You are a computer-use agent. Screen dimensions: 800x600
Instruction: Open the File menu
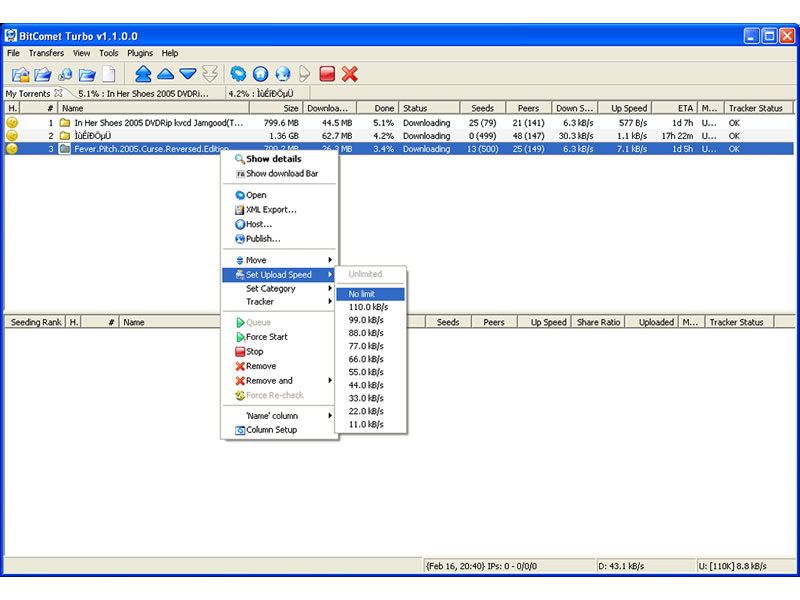click(13, 53)
